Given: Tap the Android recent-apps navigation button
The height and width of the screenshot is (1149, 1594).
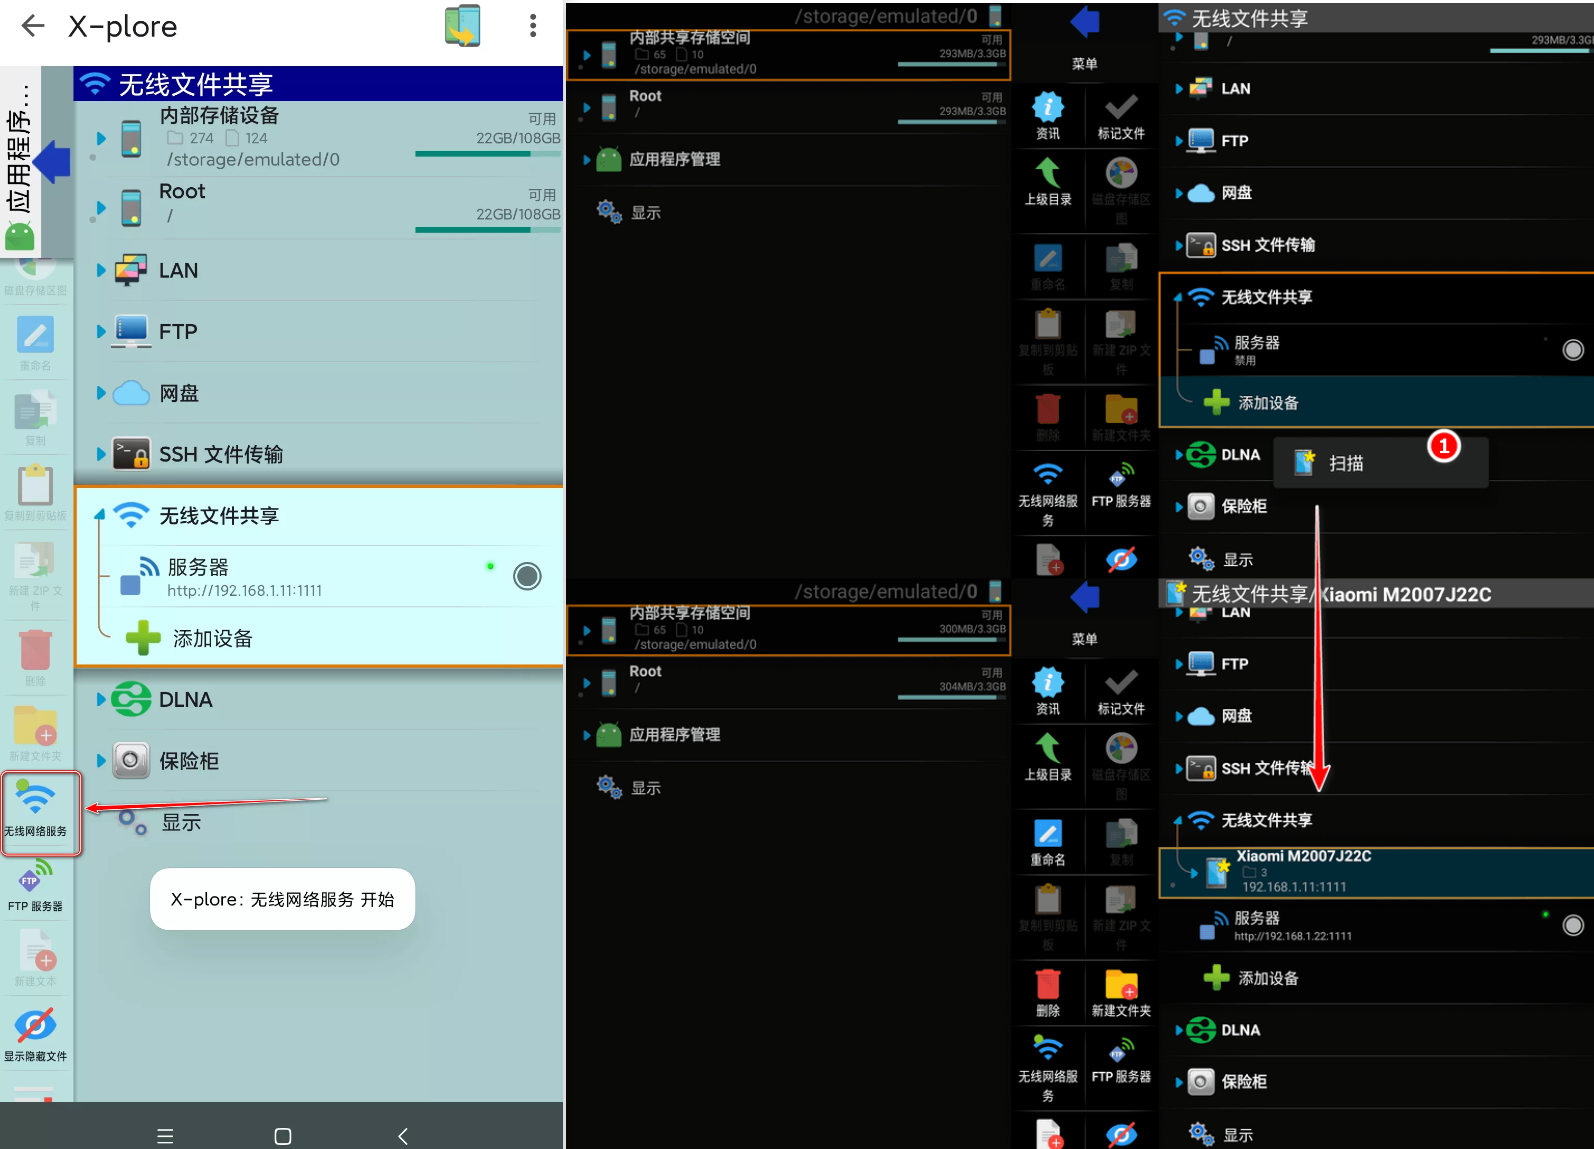Looking at the screenshot, I should tap(166, 1136).
